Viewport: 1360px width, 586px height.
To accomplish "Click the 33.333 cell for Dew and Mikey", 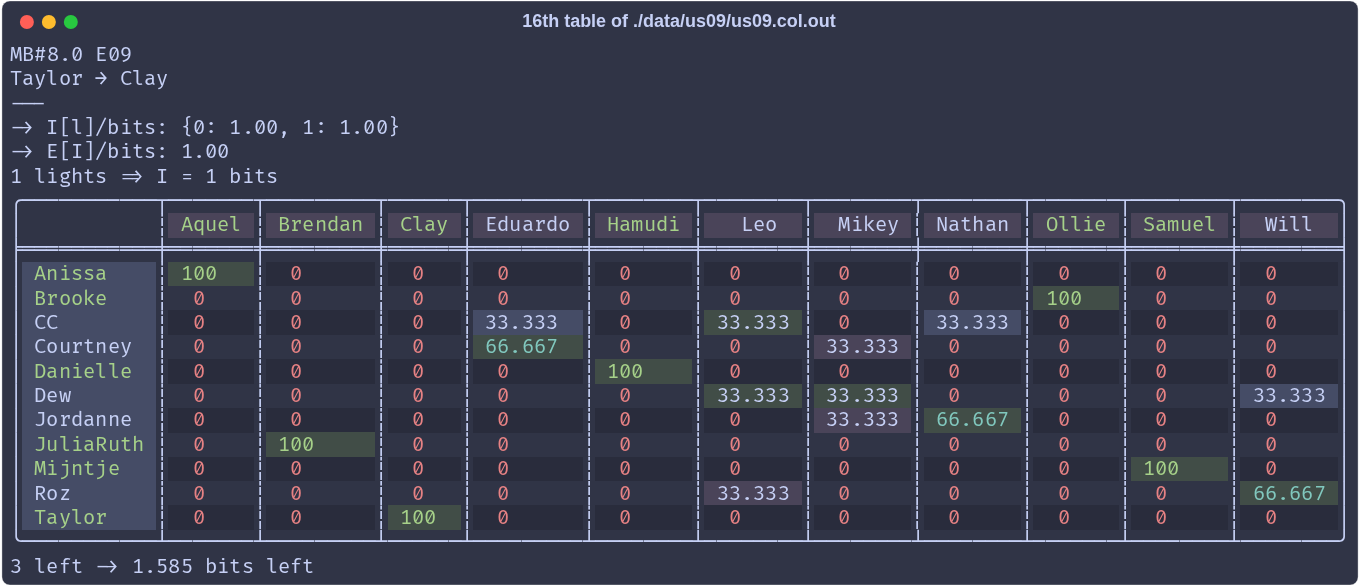I will click(862, 395).
